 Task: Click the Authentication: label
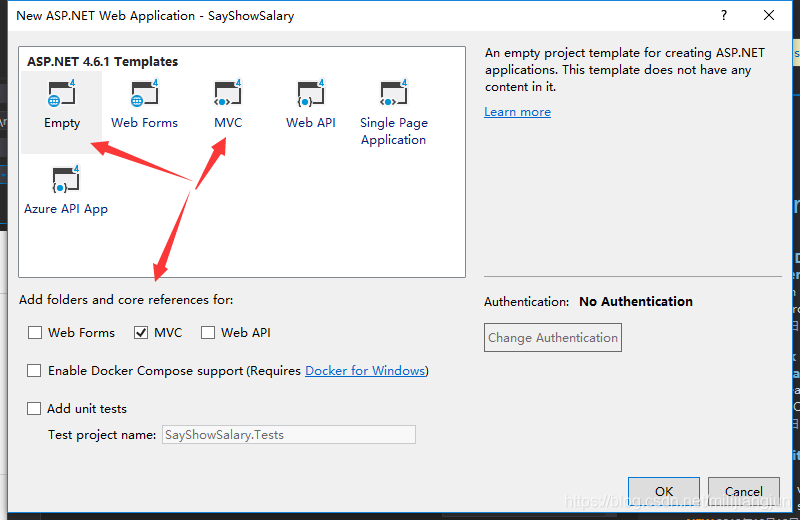click(527, 302)
